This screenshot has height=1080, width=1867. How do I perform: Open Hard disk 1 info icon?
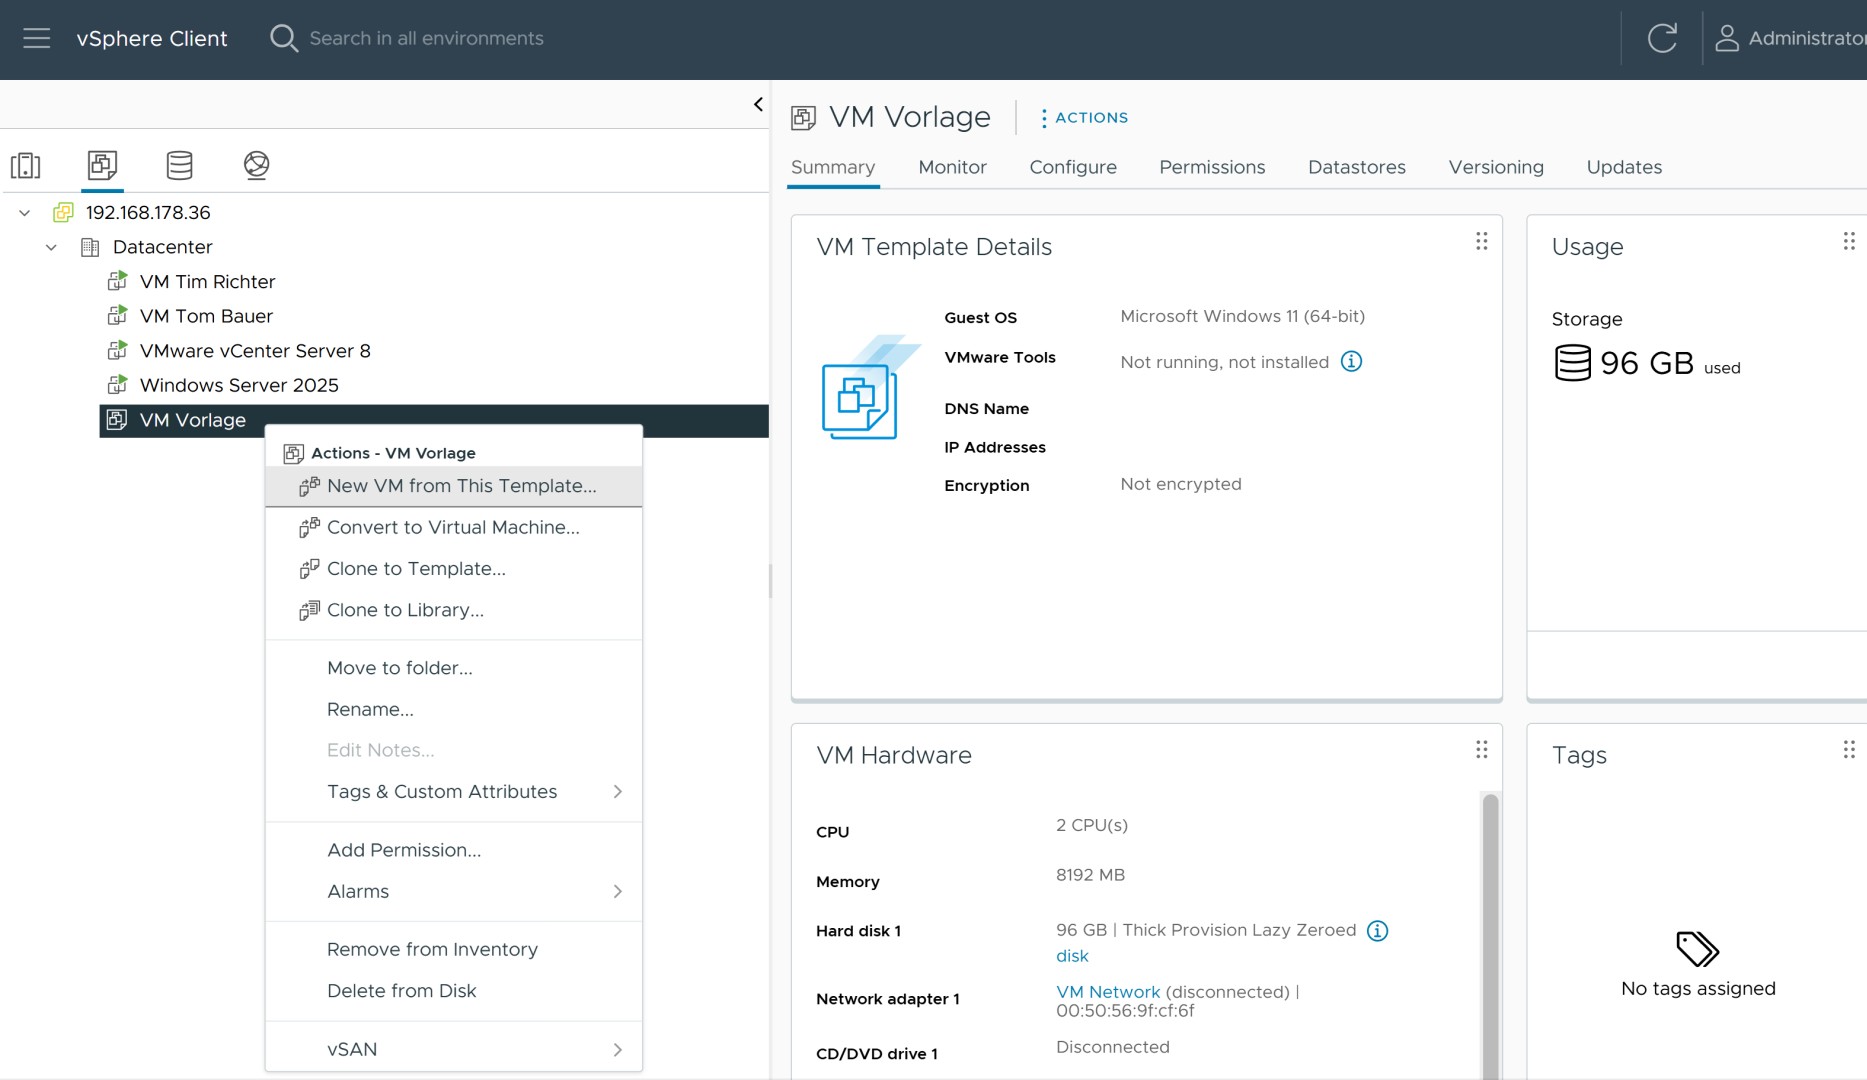click(x=1377, y=931)
